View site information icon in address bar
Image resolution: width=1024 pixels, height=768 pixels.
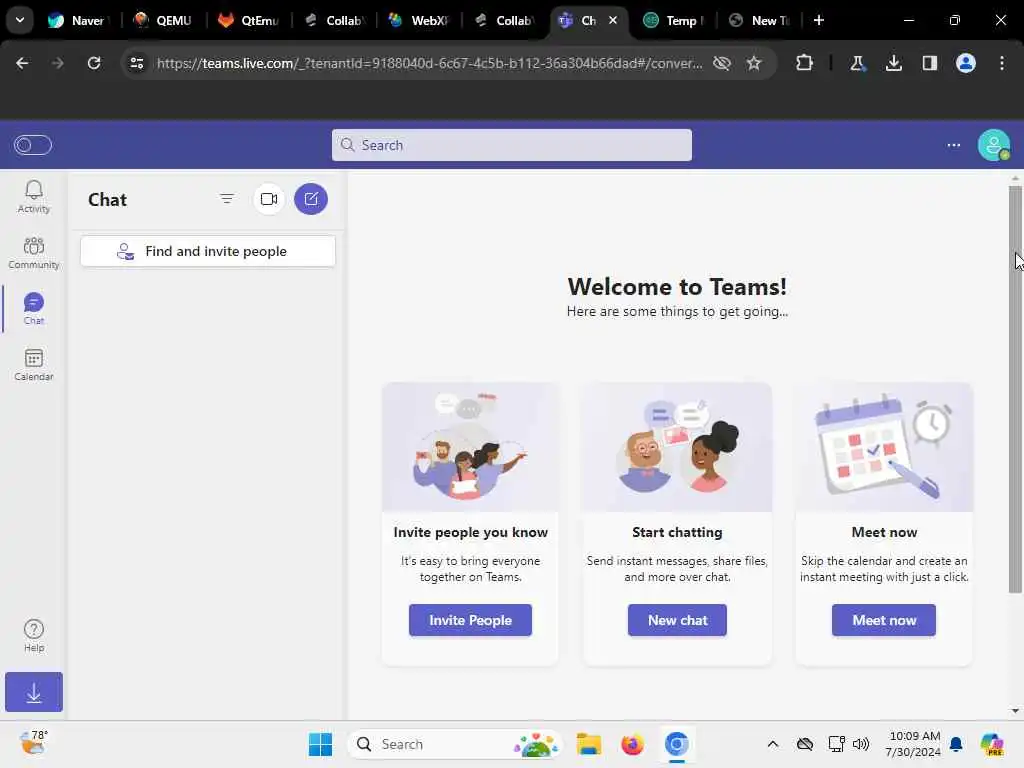click(136, 63)
